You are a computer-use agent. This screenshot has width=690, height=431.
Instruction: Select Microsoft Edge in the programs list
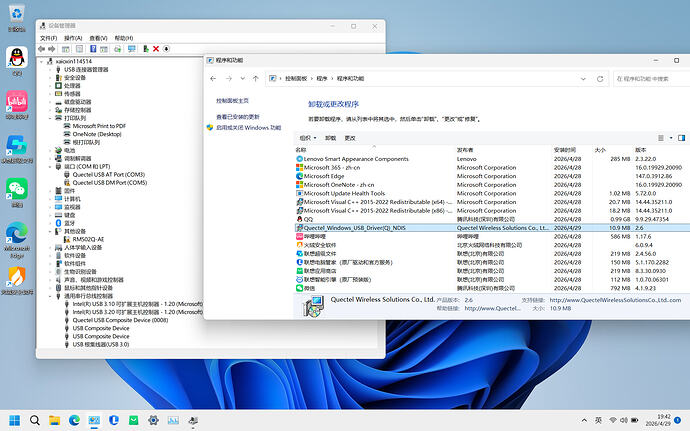coord(492,176)
